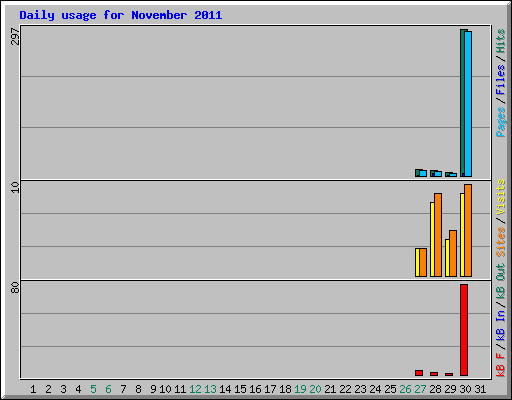Screen dimensions: 512x400
Task: Click day 6 on the x-axis
Action: [108, 389]
